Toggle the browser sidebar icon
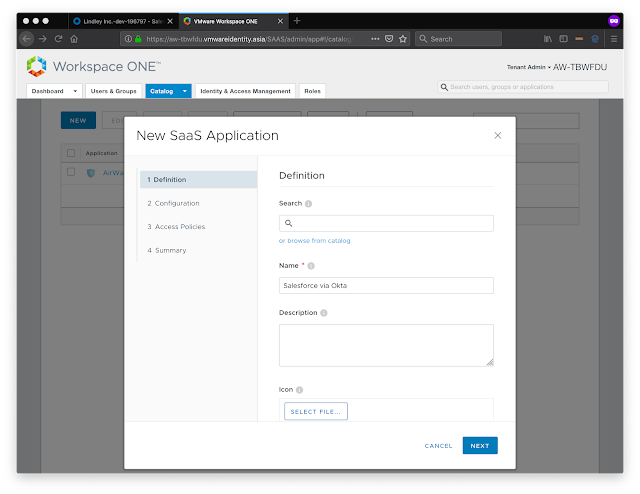 [563, 39]
